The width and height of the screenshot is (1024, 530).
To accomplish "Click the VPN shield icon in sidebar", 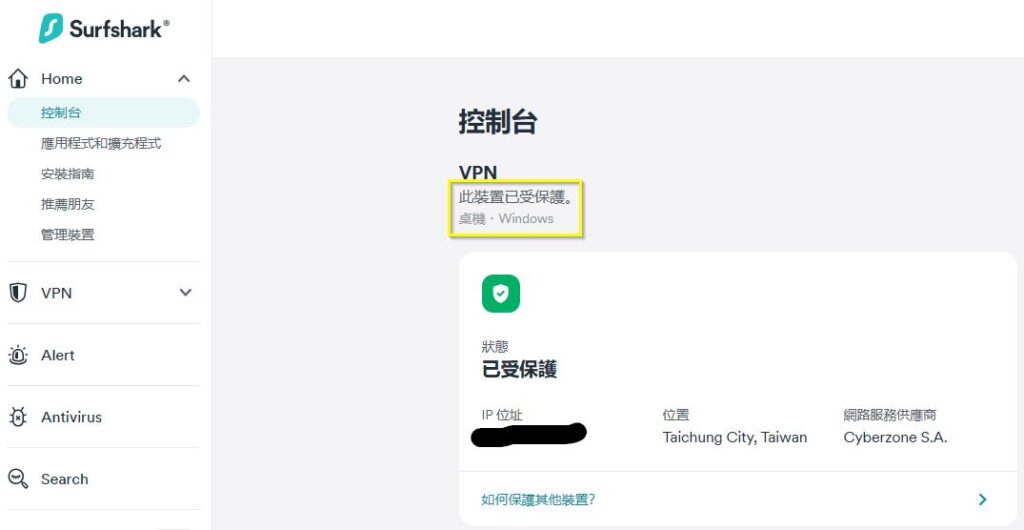I will (18, 293).
